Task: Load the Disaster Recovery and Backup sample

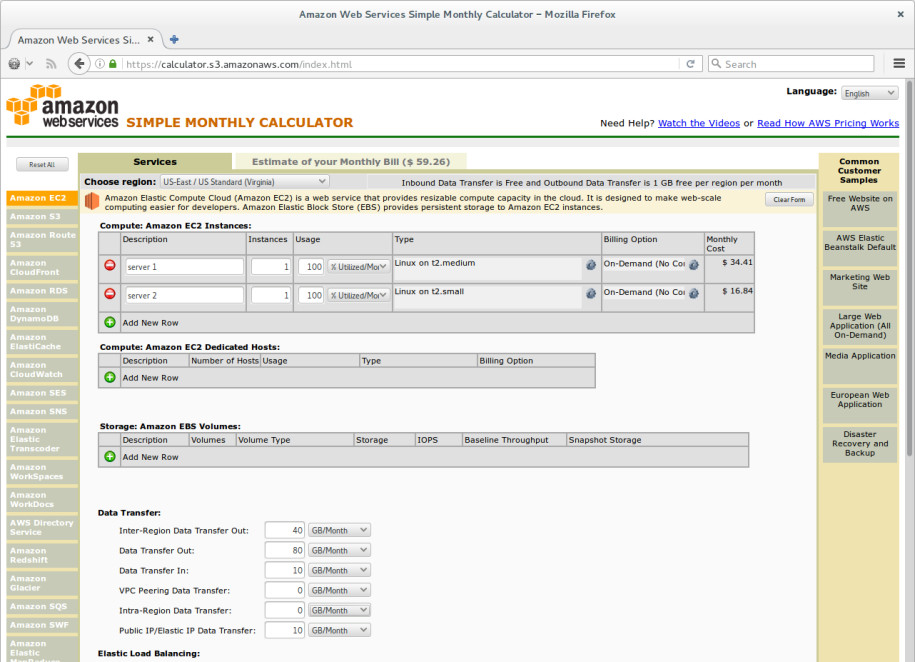Action: click(860, 444)
